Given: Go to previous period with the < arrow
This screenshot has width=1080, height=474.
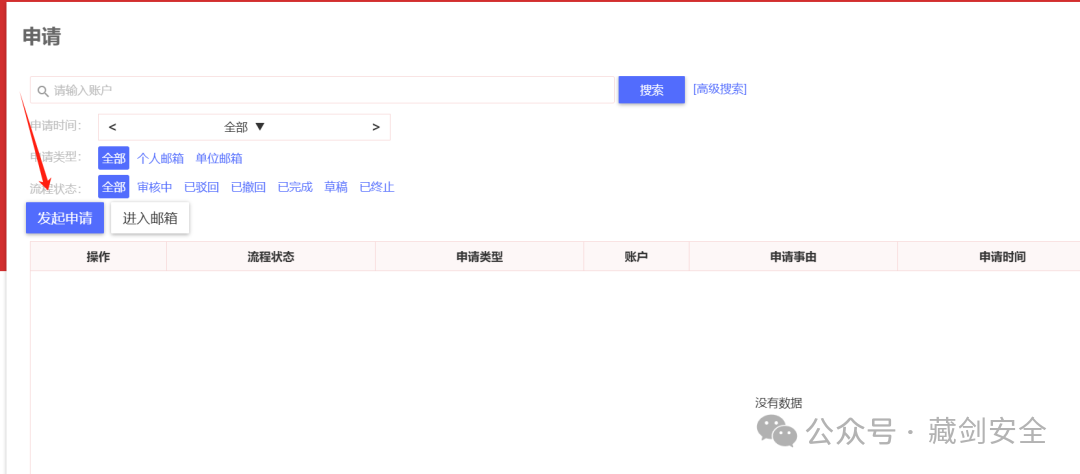Looking at the screenshot, I should pos(112,127).
